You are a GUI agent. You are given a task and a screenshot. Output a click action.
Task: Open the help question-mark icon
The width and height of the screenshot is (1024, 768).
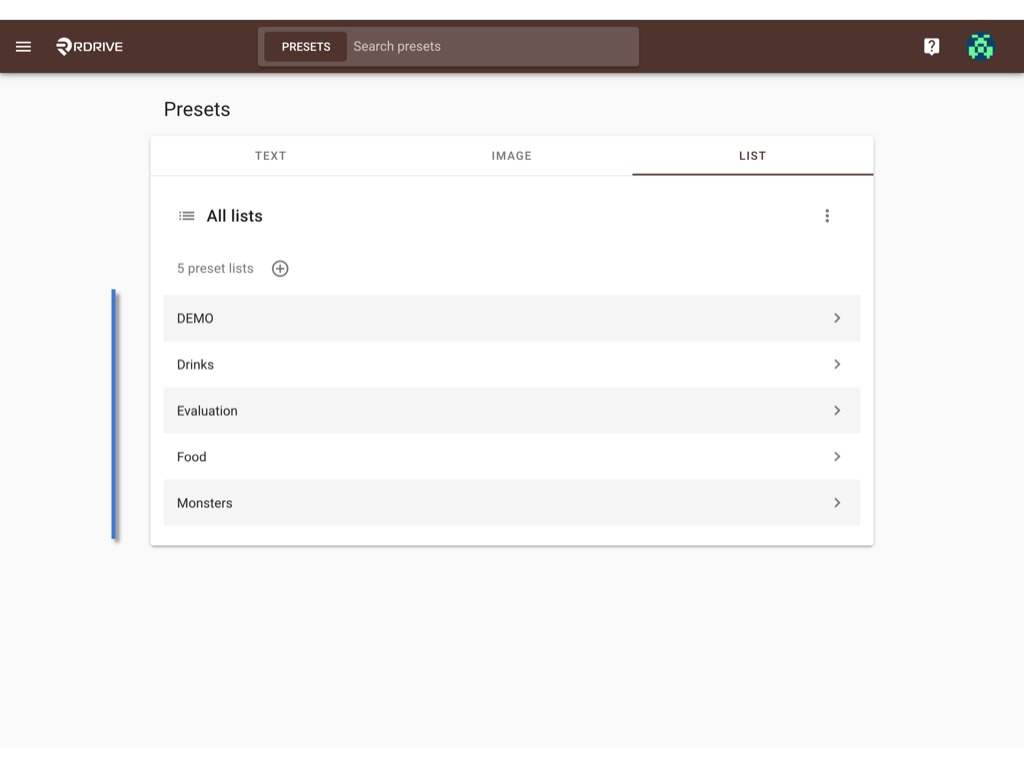pyautogui.click(x=931, y=46)
